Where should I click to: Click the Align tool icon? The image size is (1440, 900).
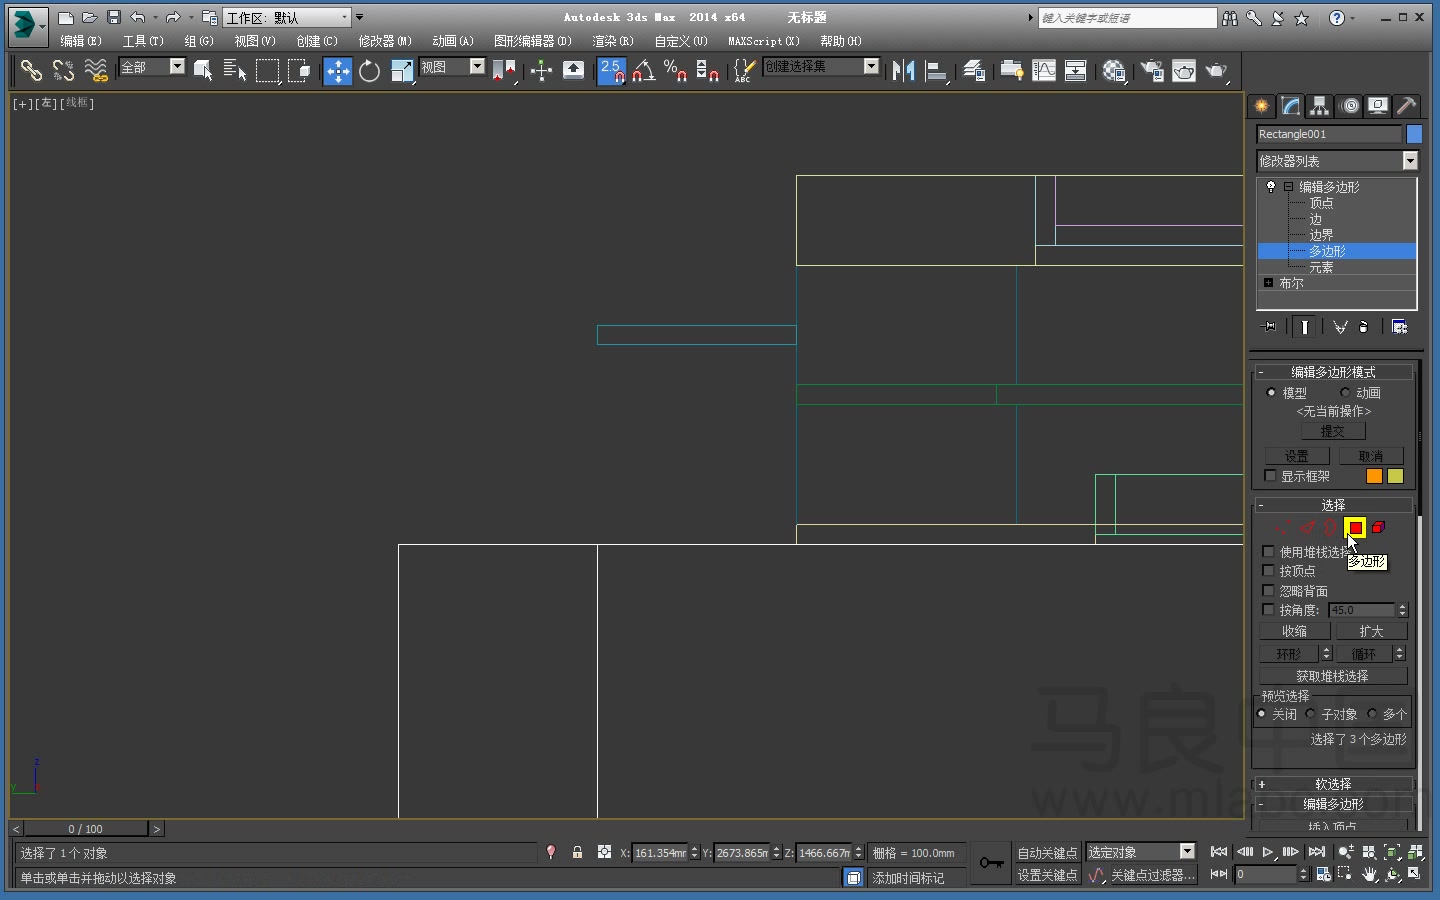936,71
